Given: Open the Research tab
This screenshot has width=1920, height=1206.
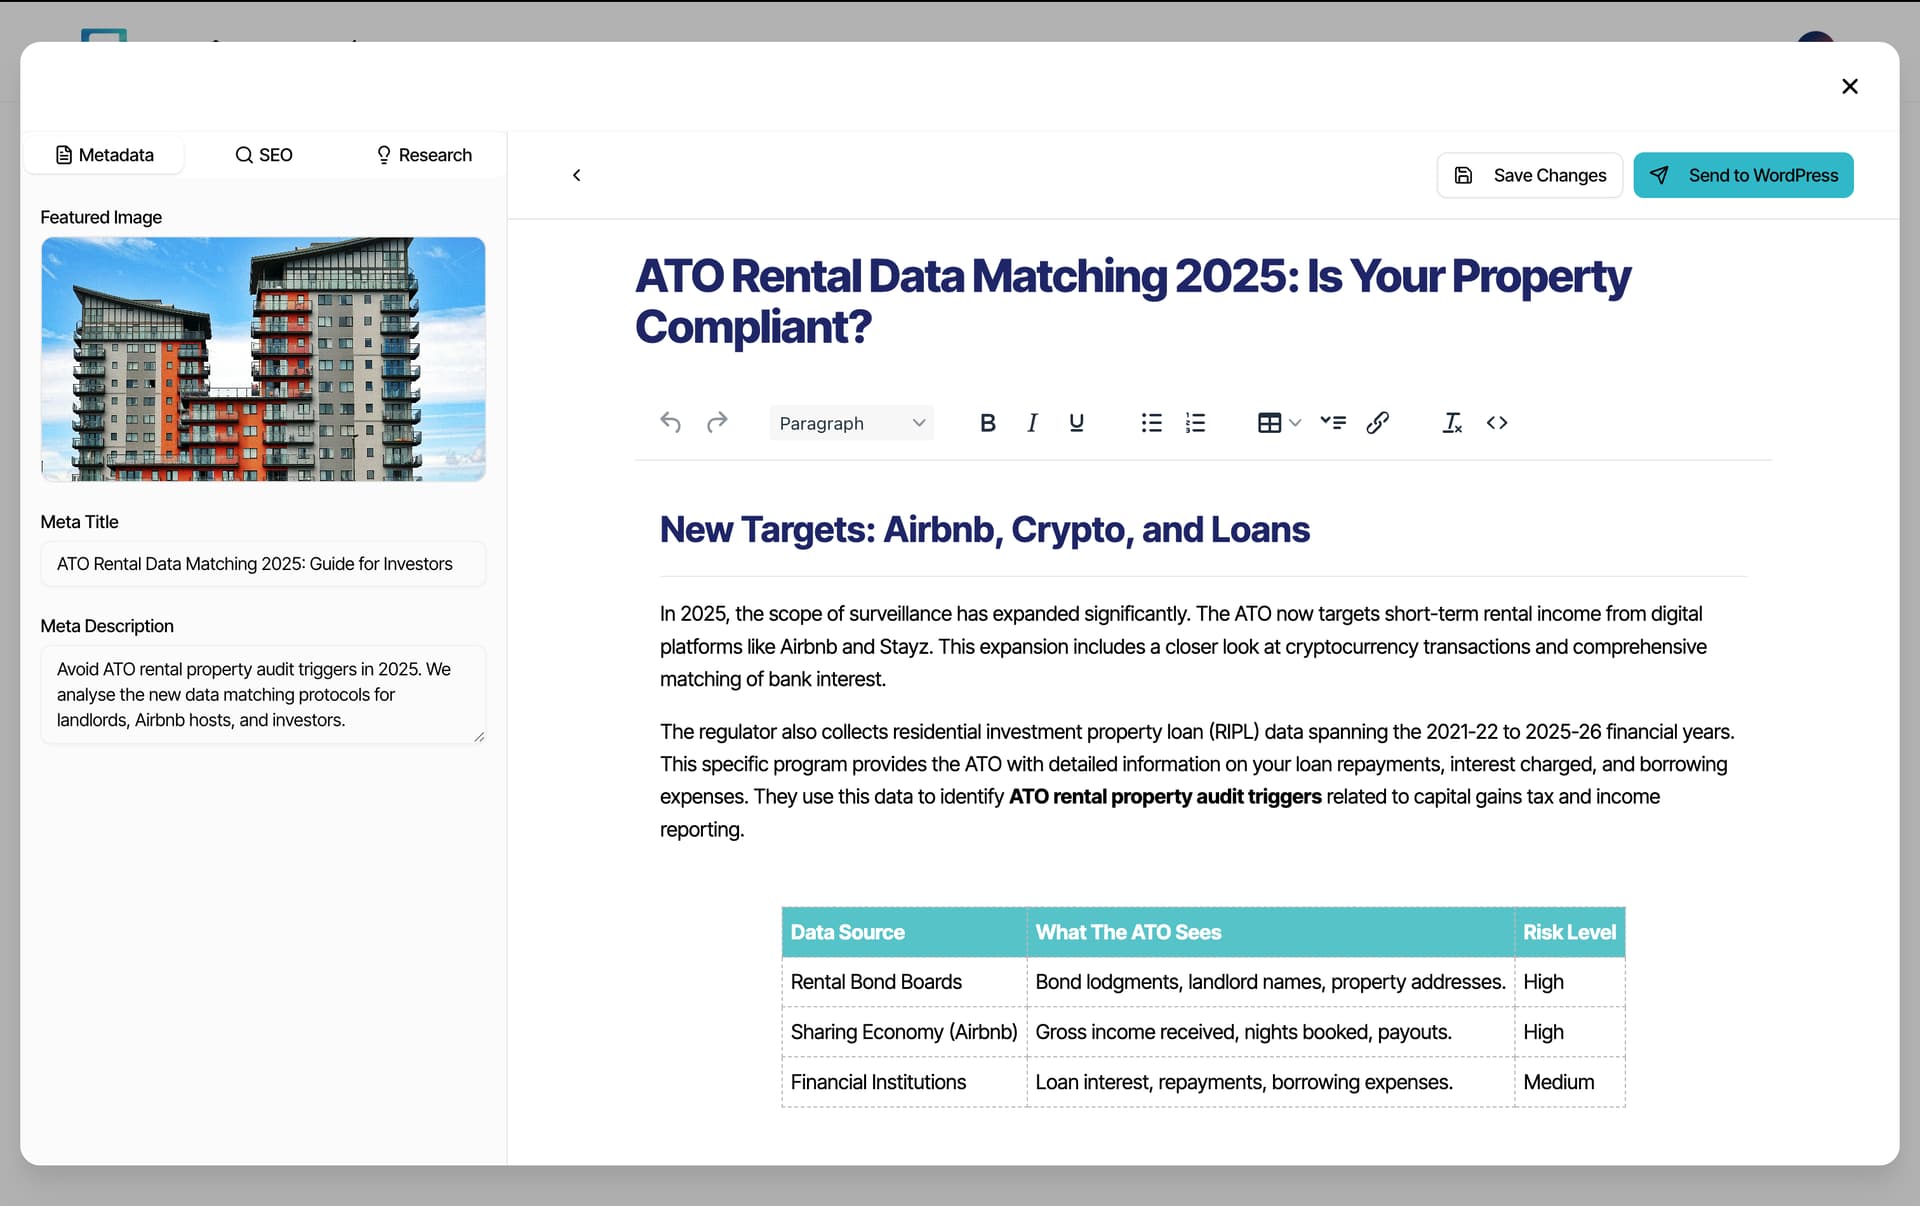Looking at the screenshot, I should pyautogui.click(x=424, y=155).
